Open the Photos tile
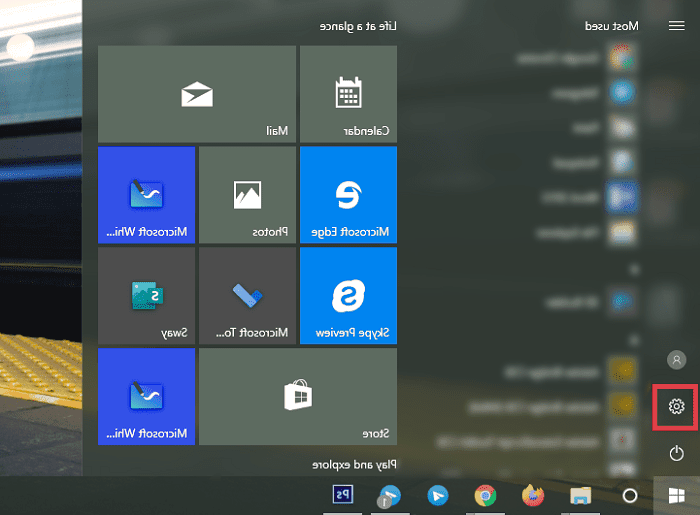This screenshot has width=700, height=515. pos(247,194)
